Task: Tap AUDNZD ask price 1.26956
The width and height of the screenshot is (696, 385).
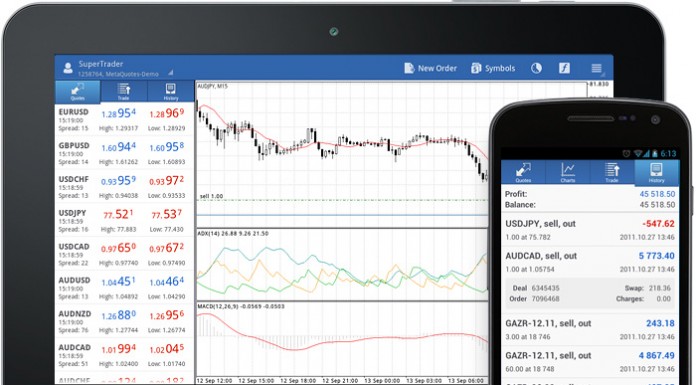Action: pos(166,315)
